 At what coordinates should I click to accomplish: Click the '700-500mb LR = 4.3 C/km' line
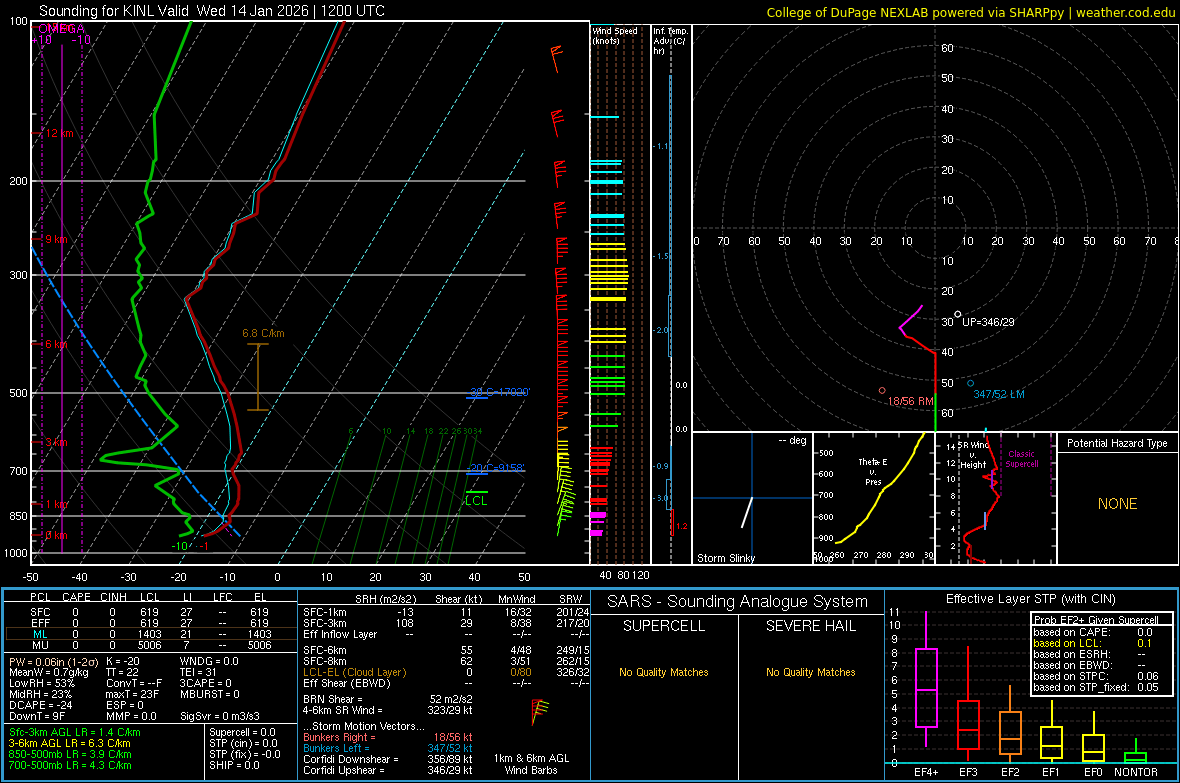(x=70, y=765)
